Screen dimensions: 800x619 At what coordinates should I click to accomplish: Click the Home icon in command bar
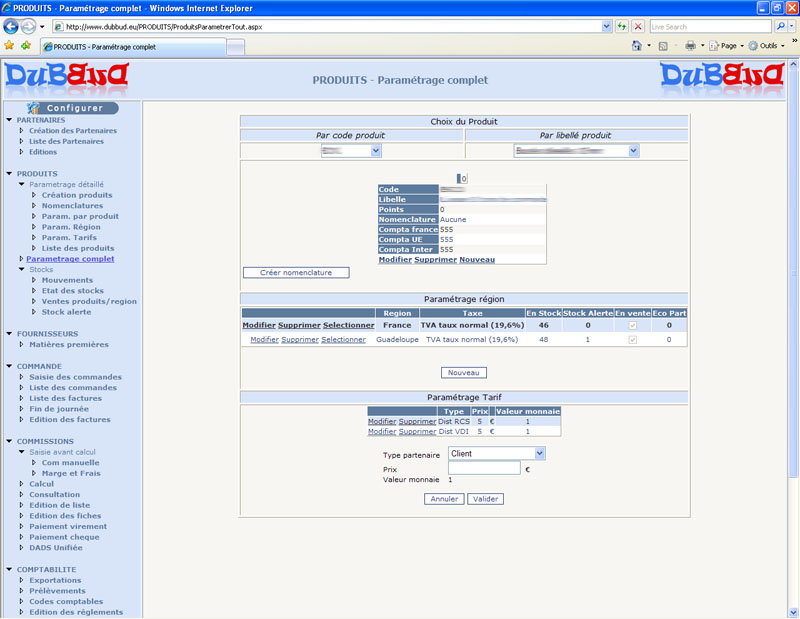tap(637, 46)
